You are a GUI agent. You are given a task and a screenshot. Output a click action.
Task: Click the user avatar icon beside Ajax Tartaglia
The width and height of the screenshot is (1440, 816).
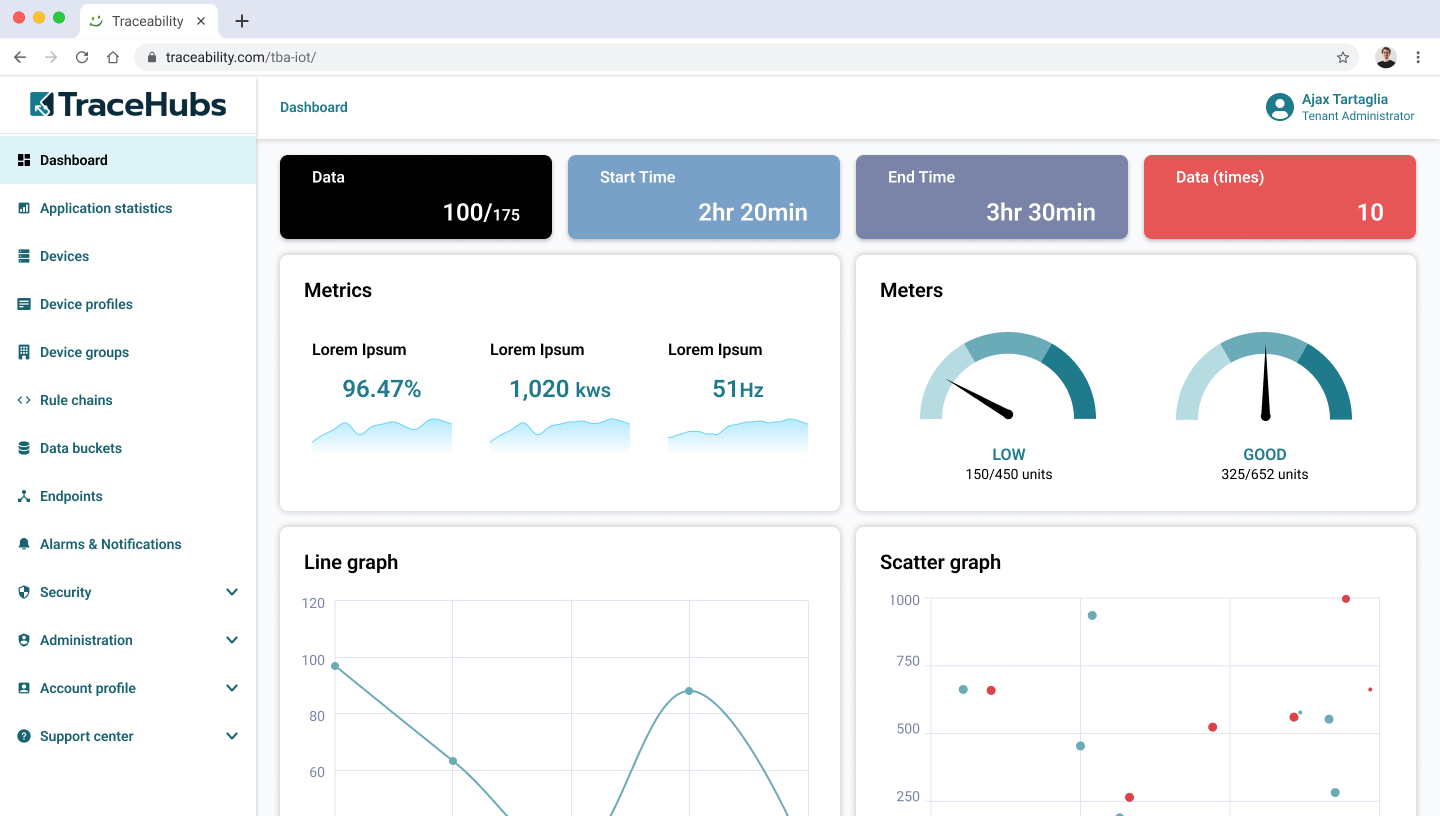coord(1279,107)
